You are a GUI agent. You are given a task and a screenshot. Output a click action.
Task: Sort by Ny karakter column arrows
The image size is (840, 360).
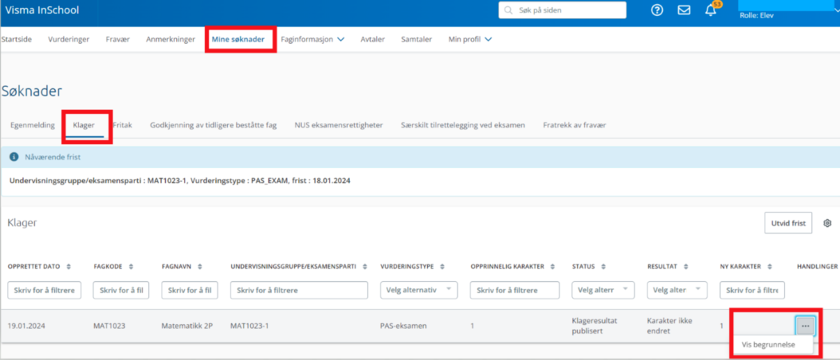771,267
